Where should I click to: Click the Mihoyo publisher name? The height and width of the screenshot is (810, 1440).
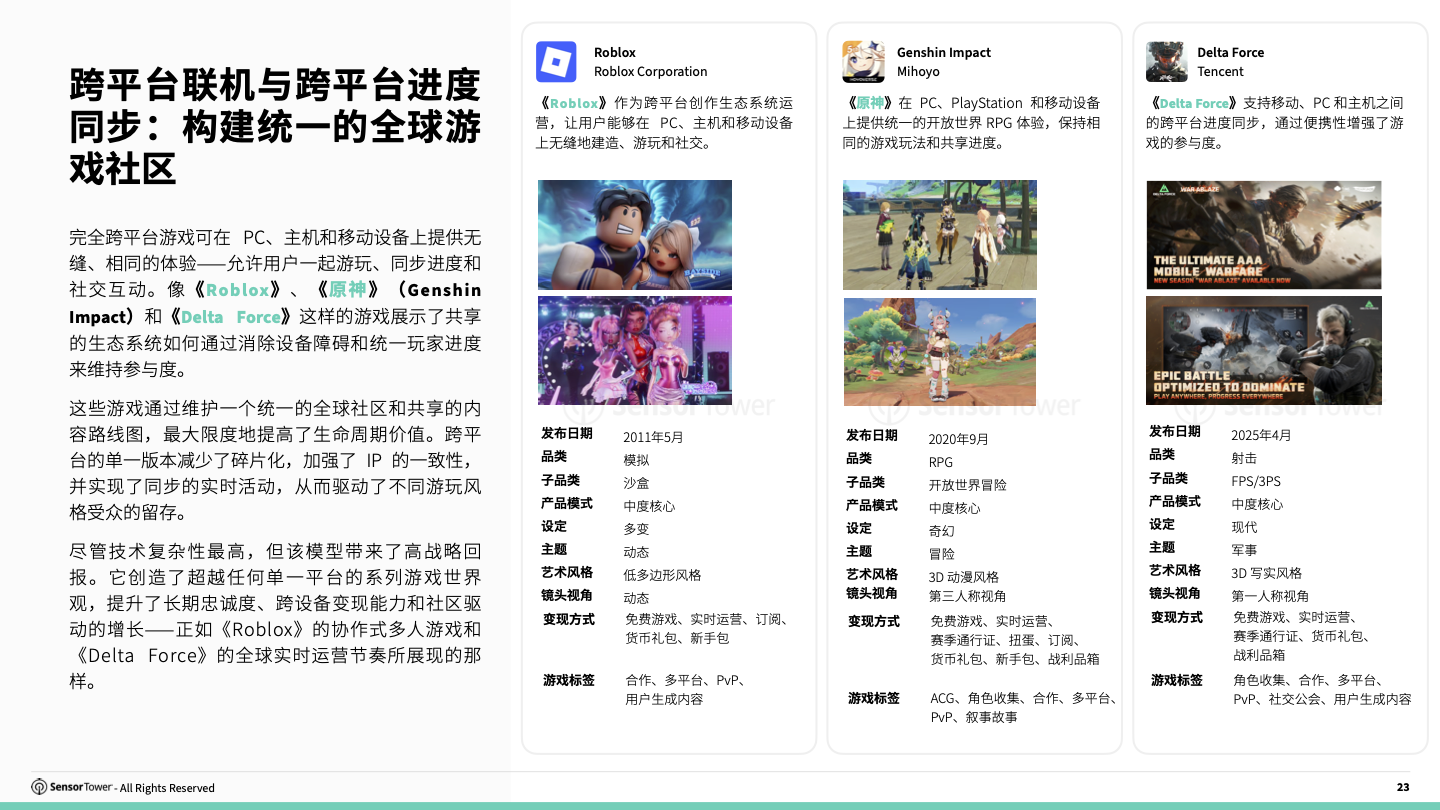tap(918, 72)
